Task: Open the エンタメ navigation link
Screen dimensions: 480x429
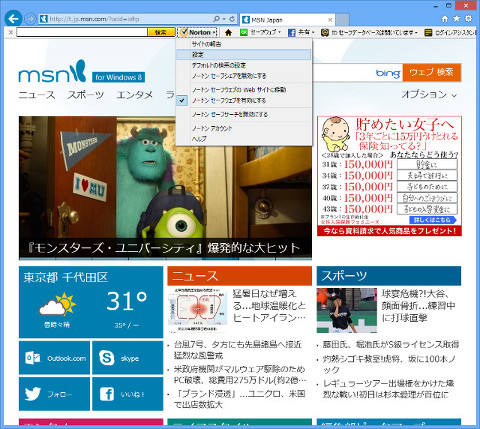Action: coord(135,95)
